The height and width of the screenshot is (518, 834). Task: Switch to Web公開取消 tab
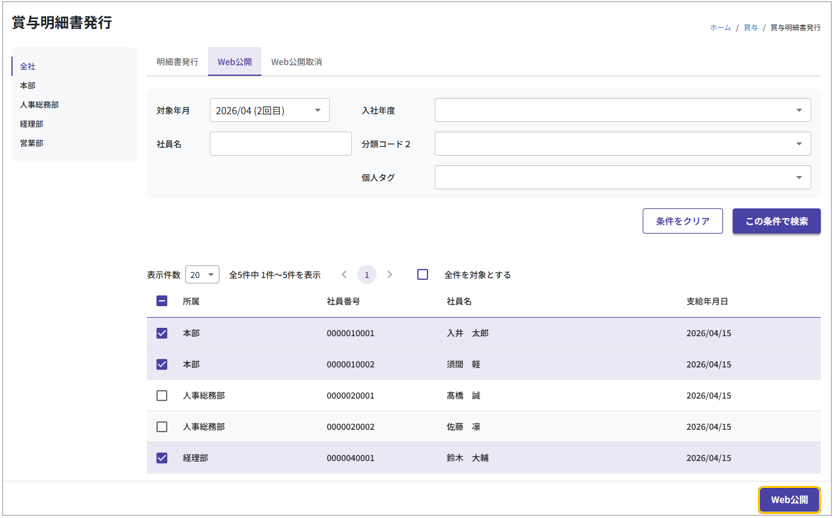click(296, 62)
